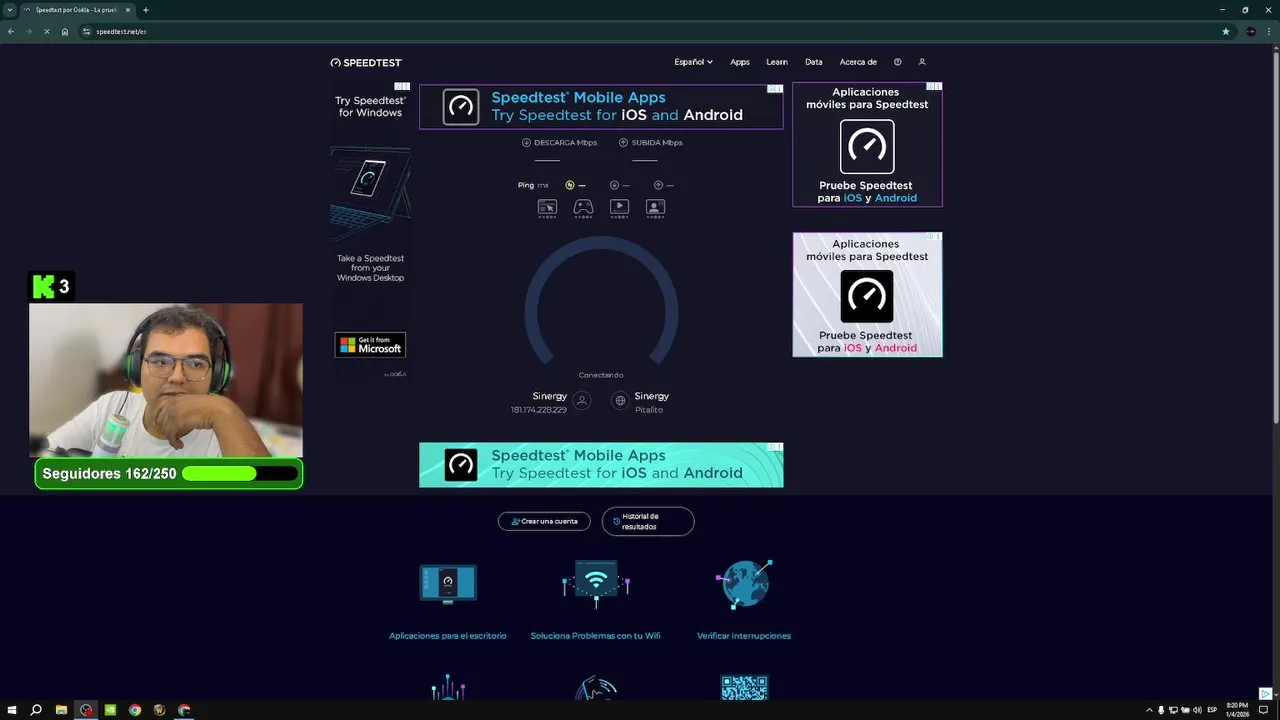This screenshot has width=1280, height=720.
Task: Click the lower right Aplicaciones móviles ad
Action: point(867,294)
